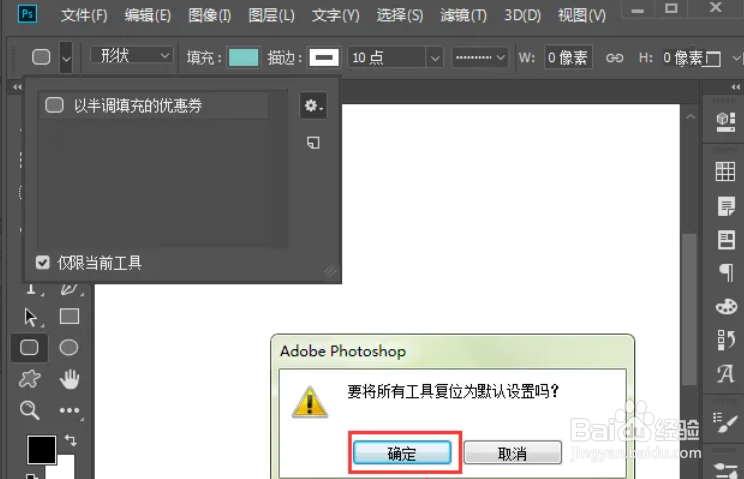Select the Custom Shape tool
Viewport: 744px width, 479px height.
pos(29,379)
